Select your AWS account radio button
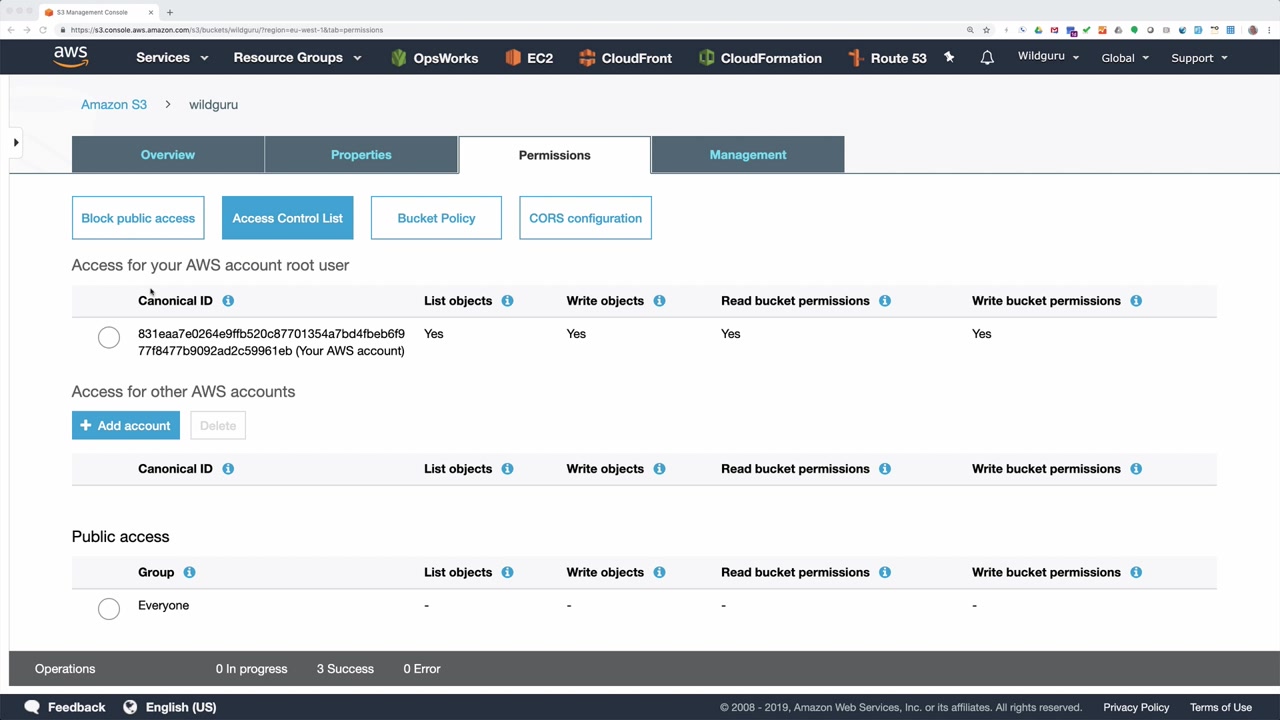 point(109,338)
